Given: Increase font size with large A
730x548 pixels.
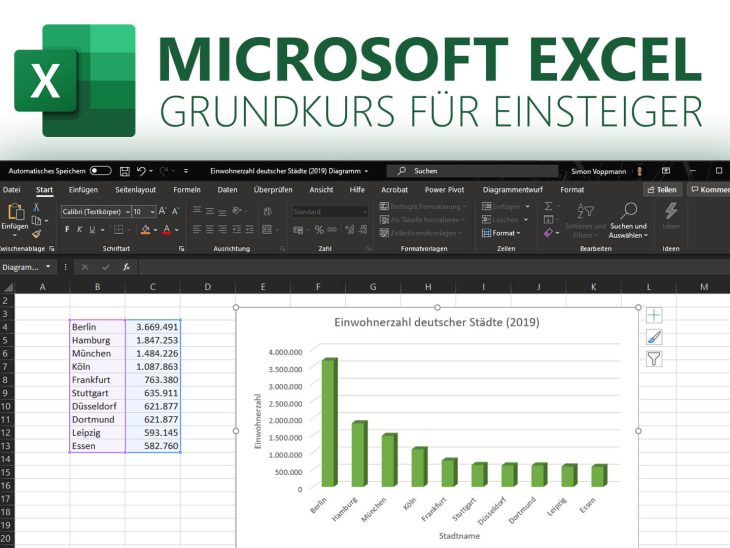Looking at the screenshot, I should coord(162,211).
